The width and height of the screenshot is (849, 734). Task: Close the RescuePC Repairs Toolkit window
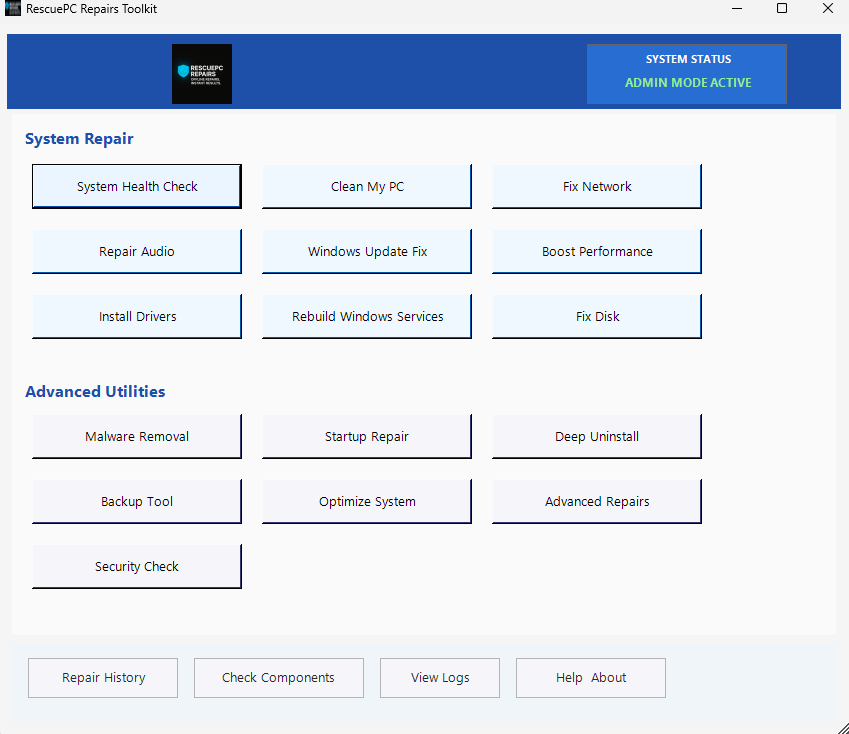click(828, 9)
